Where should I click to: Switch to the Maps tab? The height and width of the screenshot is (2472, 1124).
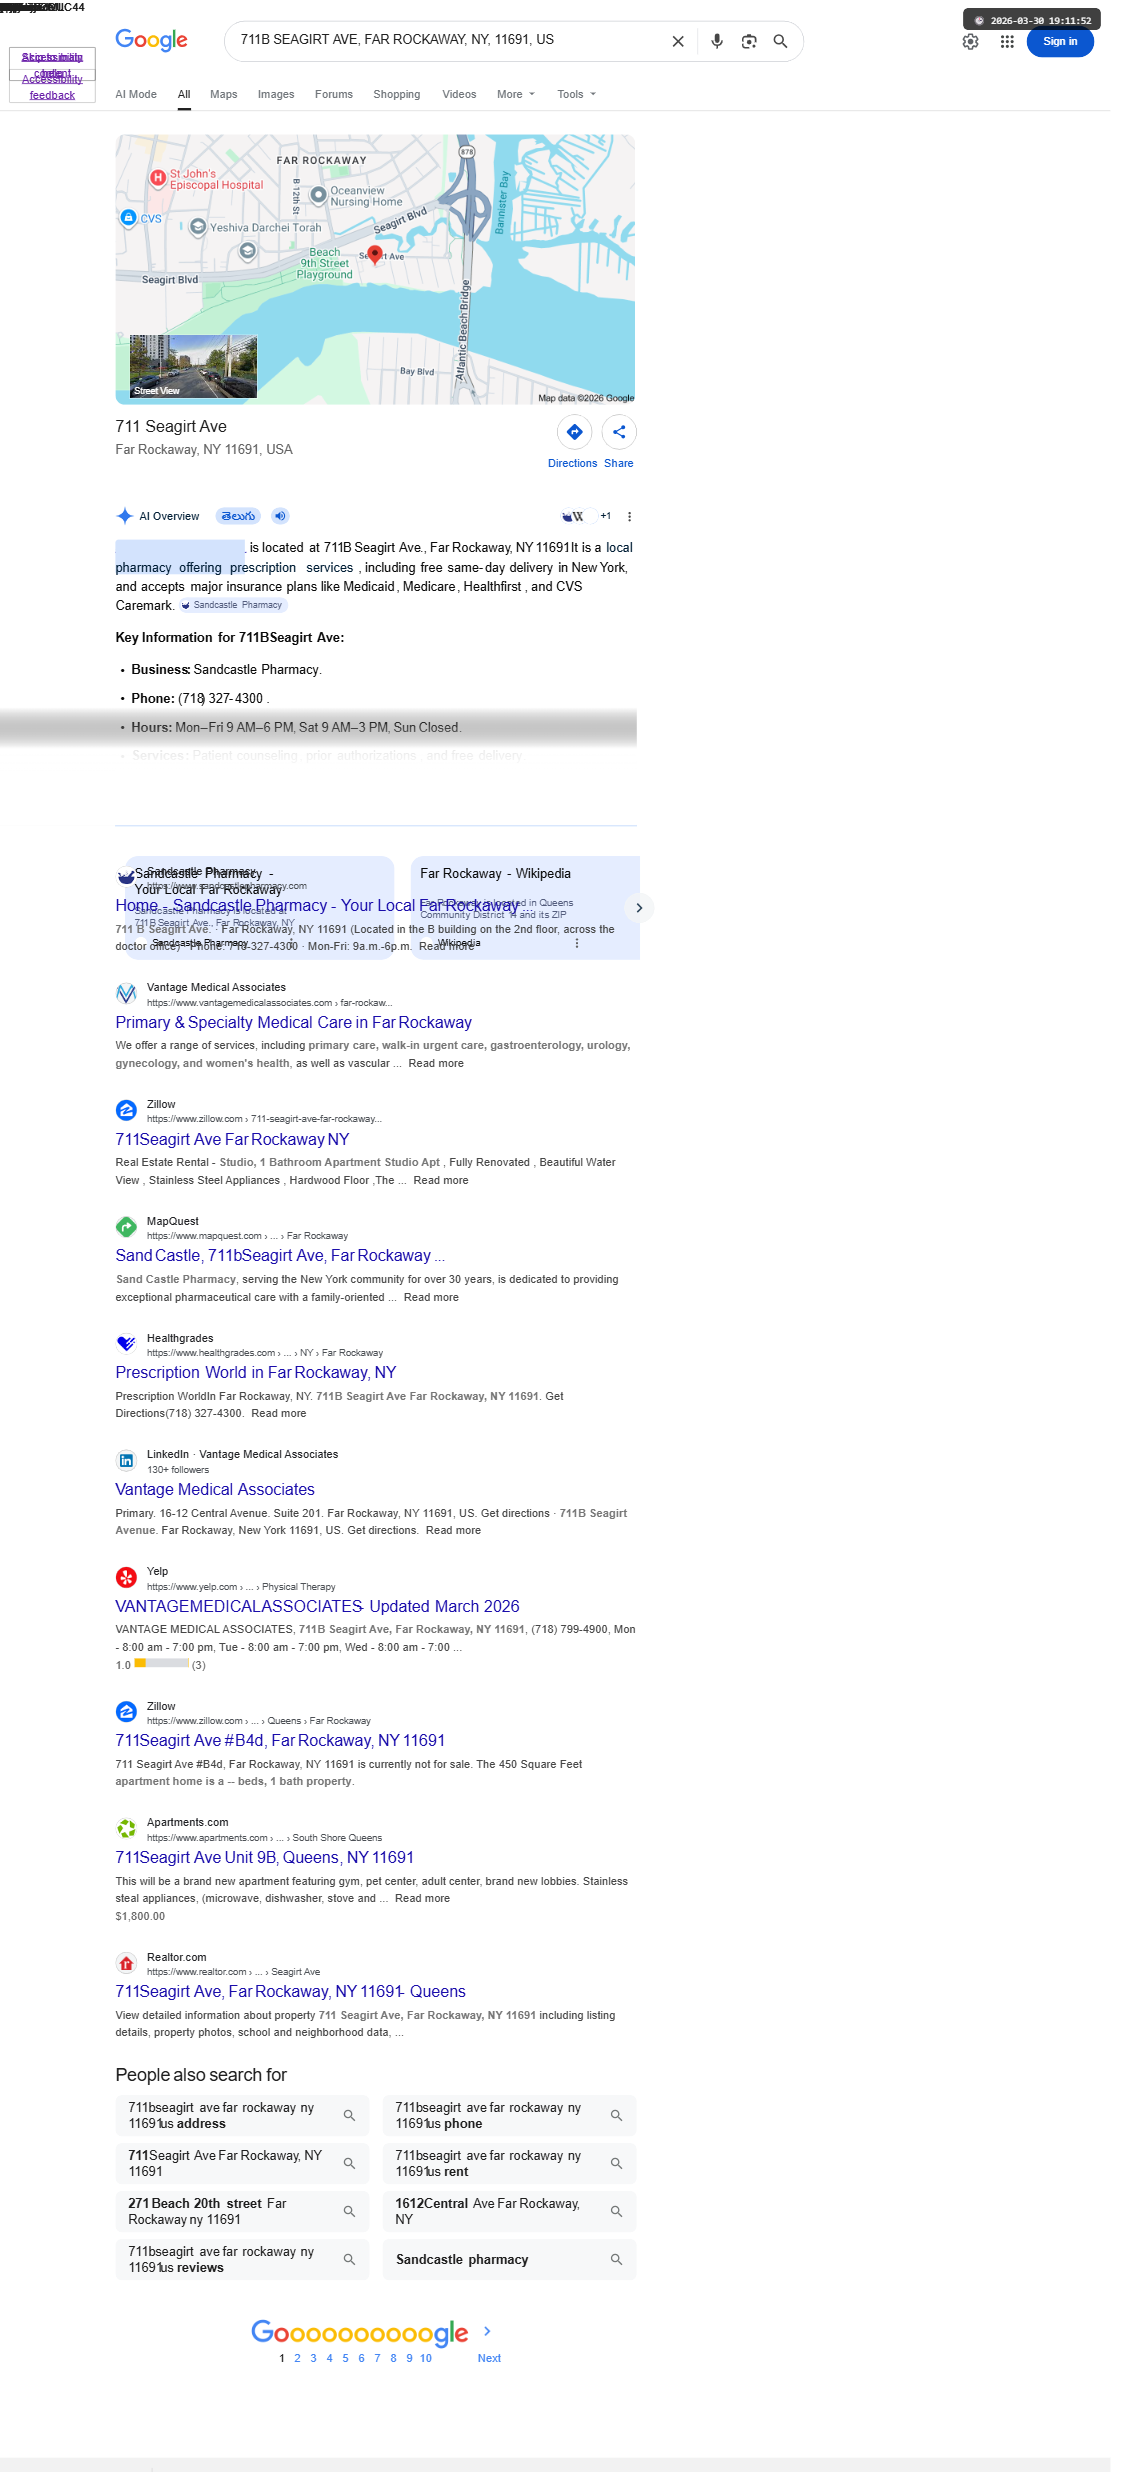[224, 94]
